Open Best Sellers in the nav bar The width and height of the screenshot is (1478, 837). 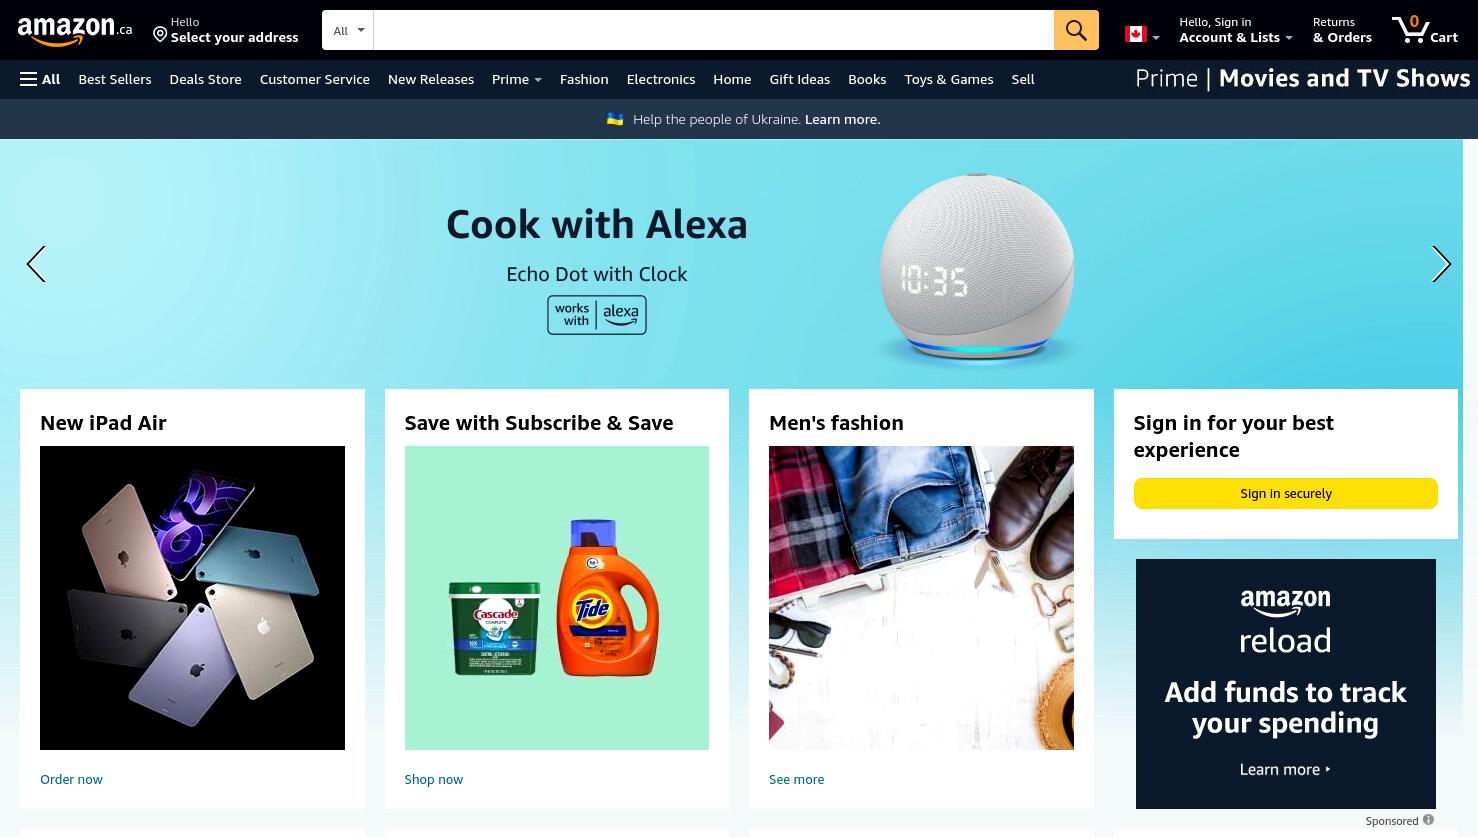(x=115, y=79)
